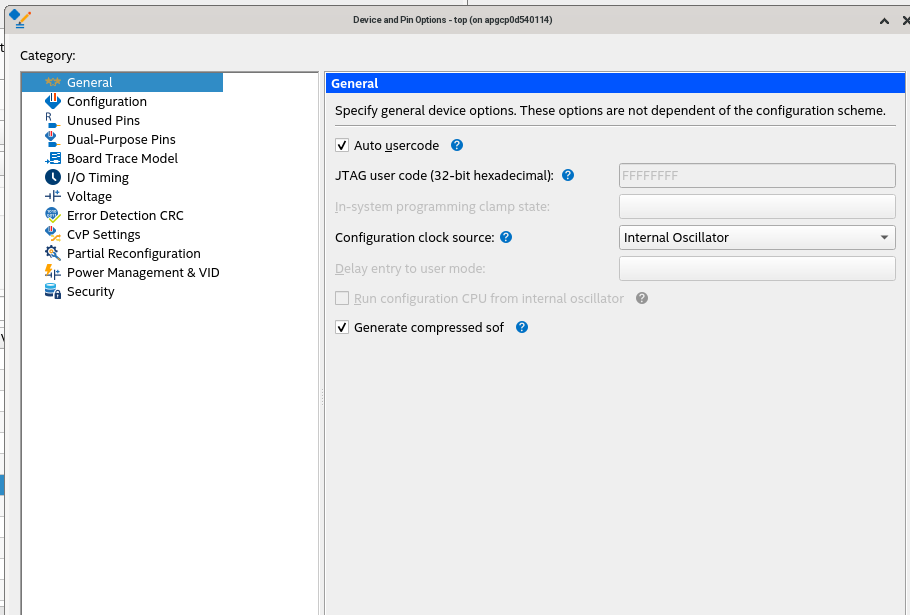Open the Partial Reconfiguration category
Image resolution: width=910 pixels, height=615 pixels.
[x=133, y=253]
